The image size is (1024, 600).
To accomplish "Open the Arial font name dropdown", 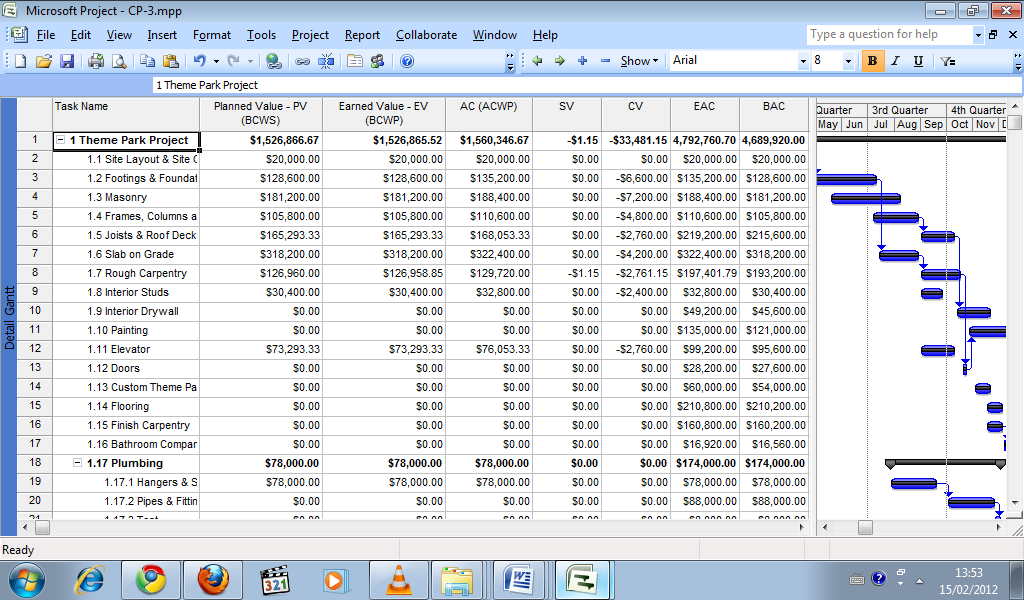I will [x=802, y=61].
